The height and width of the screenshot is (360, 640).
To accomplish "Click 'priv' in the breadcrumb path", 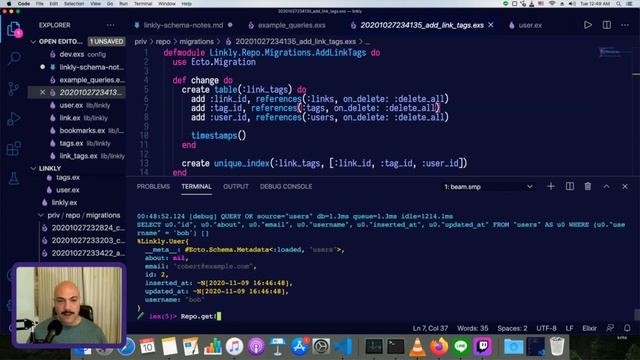I will 140,42.
